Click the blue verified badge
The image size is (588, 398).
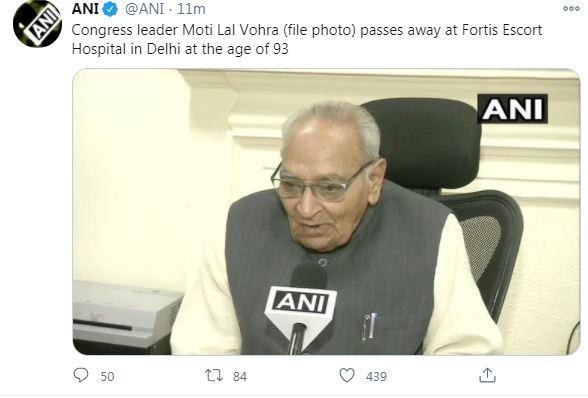coord(110,9)
